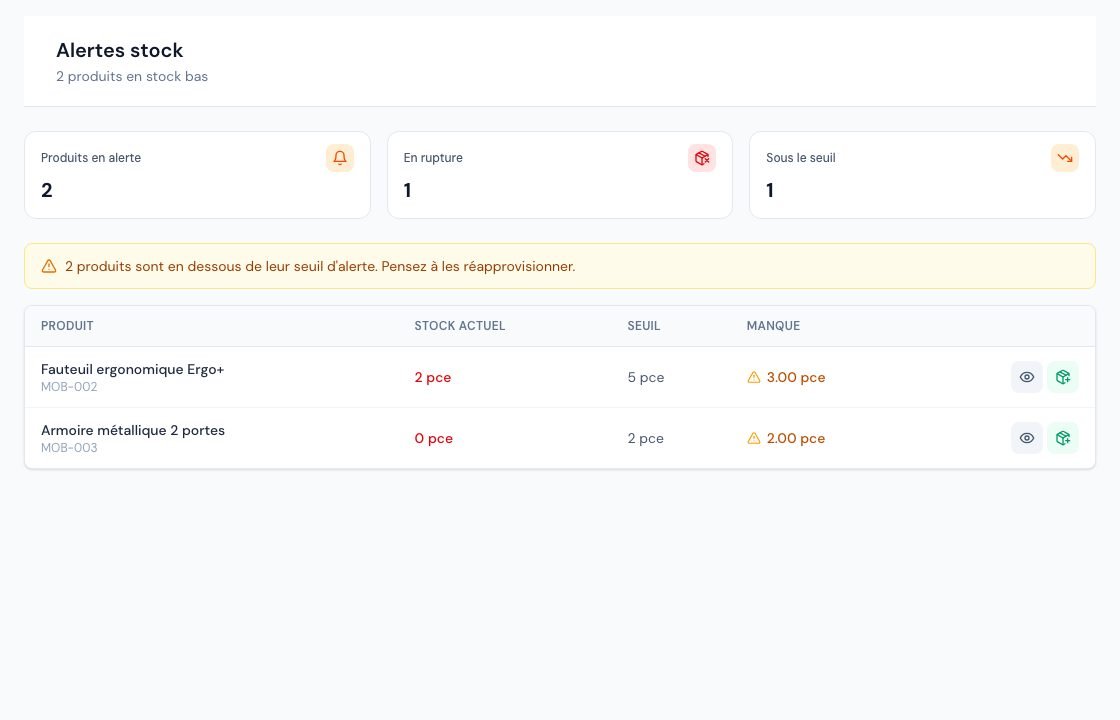Select the Produit column header
This screenshot has height=720, width=1120.
coord(67,326)
